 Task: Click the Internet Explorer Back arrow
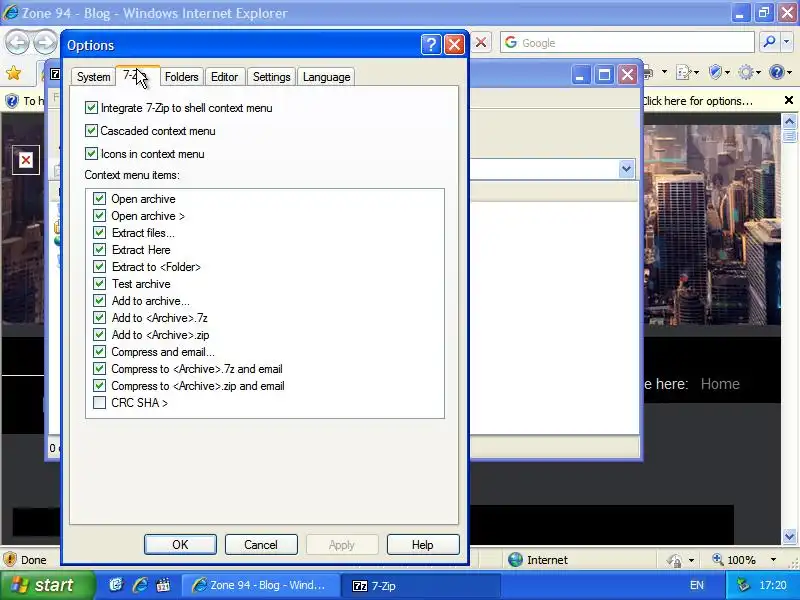(x=18, y=42)
